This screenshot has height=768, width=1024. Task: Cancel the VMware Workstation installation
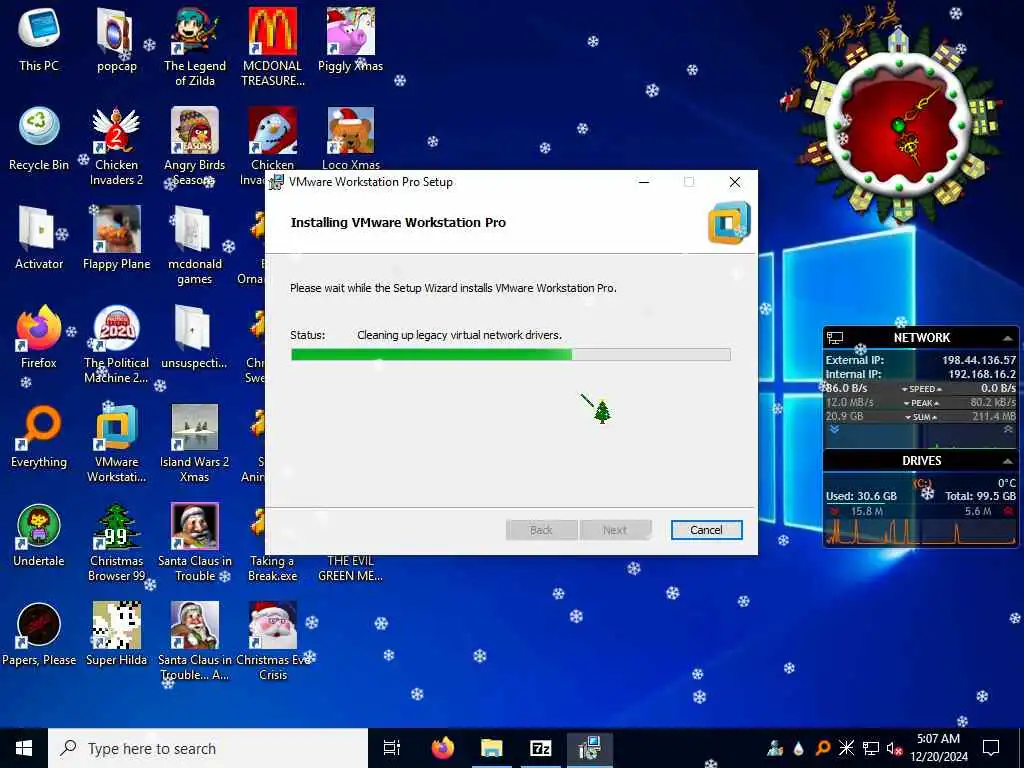click(706, 530)
